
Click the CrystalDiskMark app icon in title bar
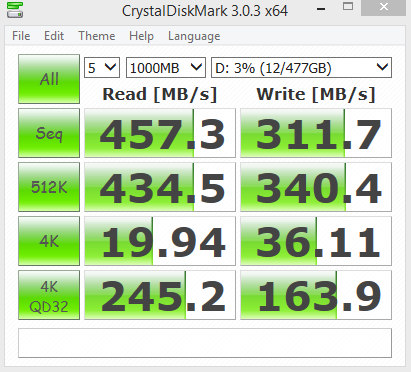pyautogui.click(x=15, y=10)
